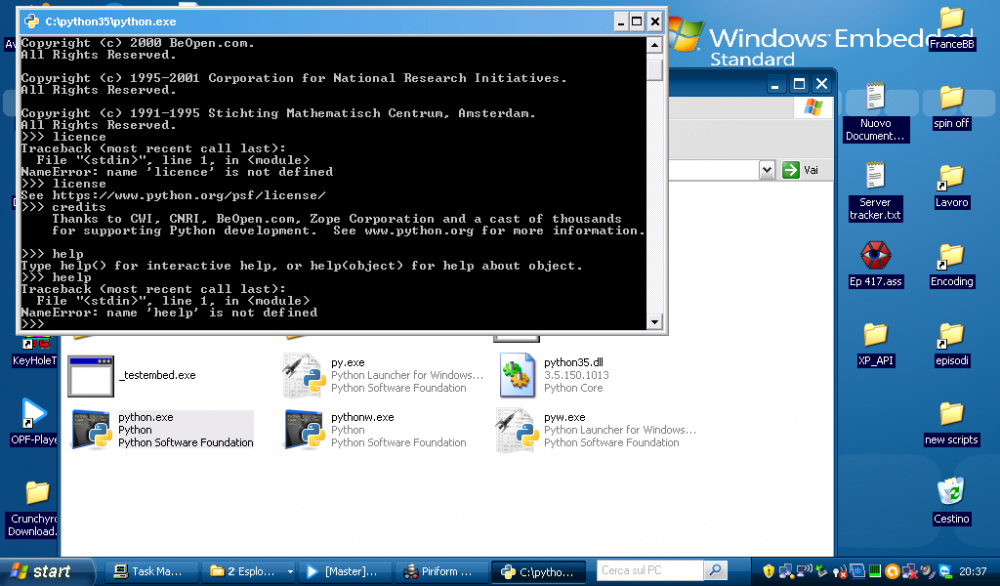The width and height of the screenshot is (1000, 586).
Task: Click the Windows flag logo in Explorer toolbar
Action: tap(812, 107)
